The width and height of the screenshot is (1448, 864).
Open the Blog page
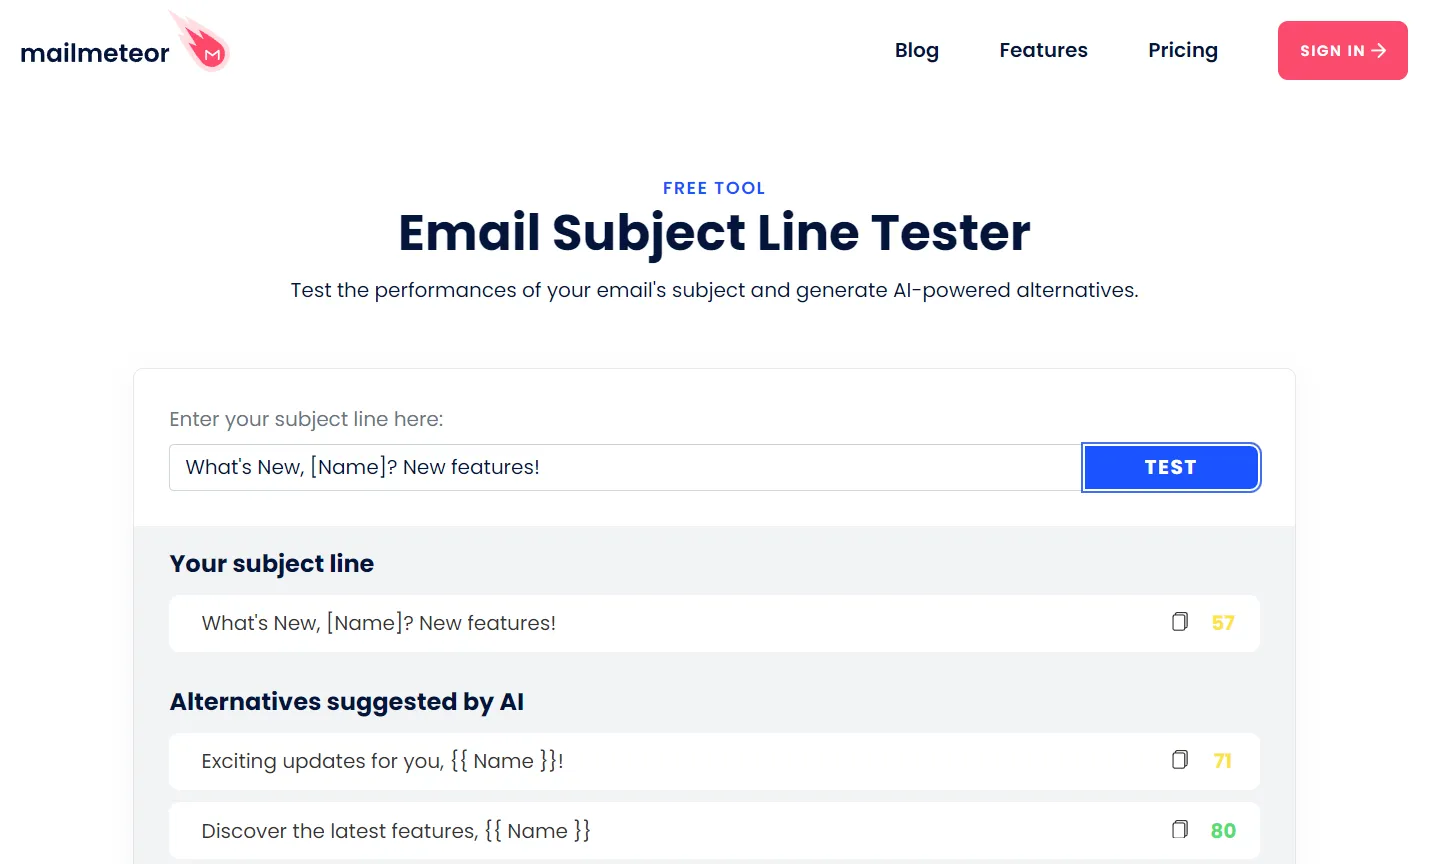[916, 50]
